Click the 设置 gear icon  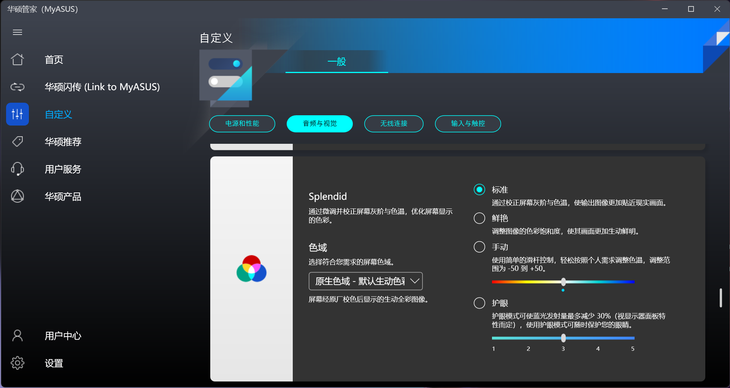(x=17, y=363)
